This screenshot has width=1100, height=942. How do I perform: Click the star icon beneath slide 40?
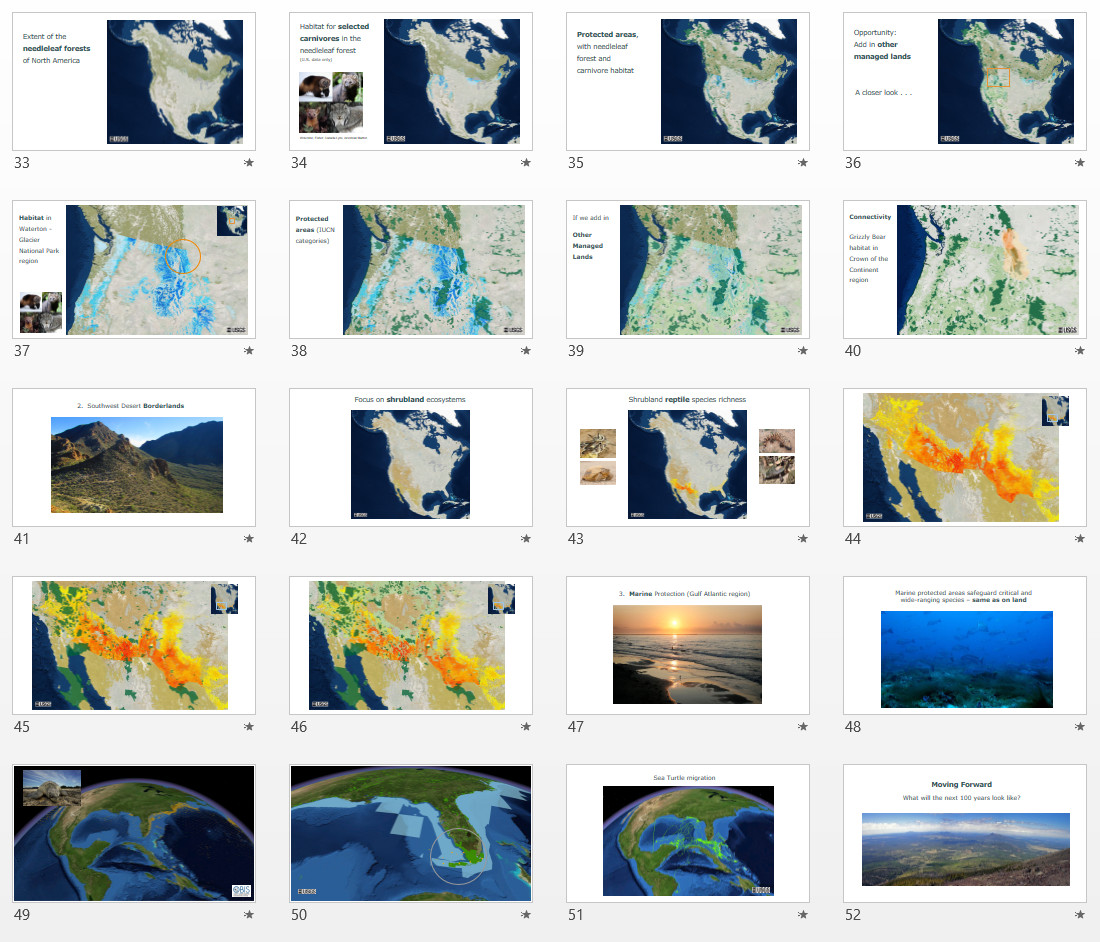(1080, 351)
